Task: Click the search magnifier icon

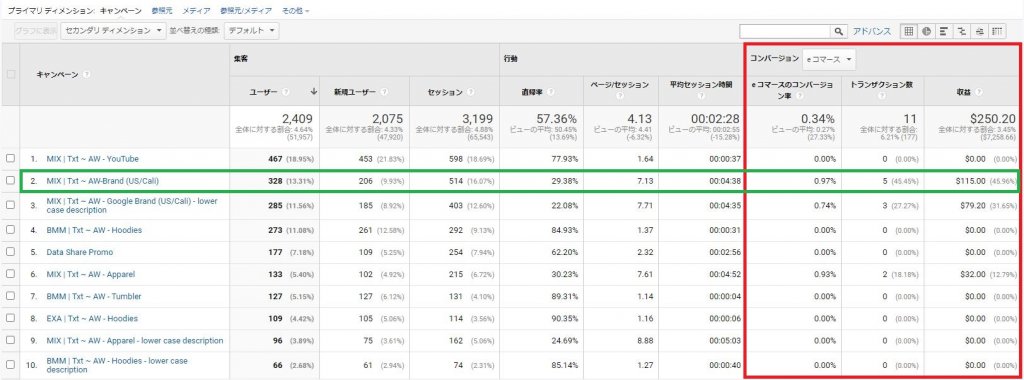Action: [839, 31]
